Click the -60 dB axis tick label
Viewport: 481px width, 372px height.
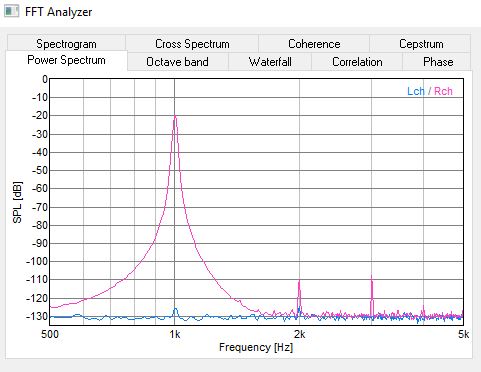(40, 189)
